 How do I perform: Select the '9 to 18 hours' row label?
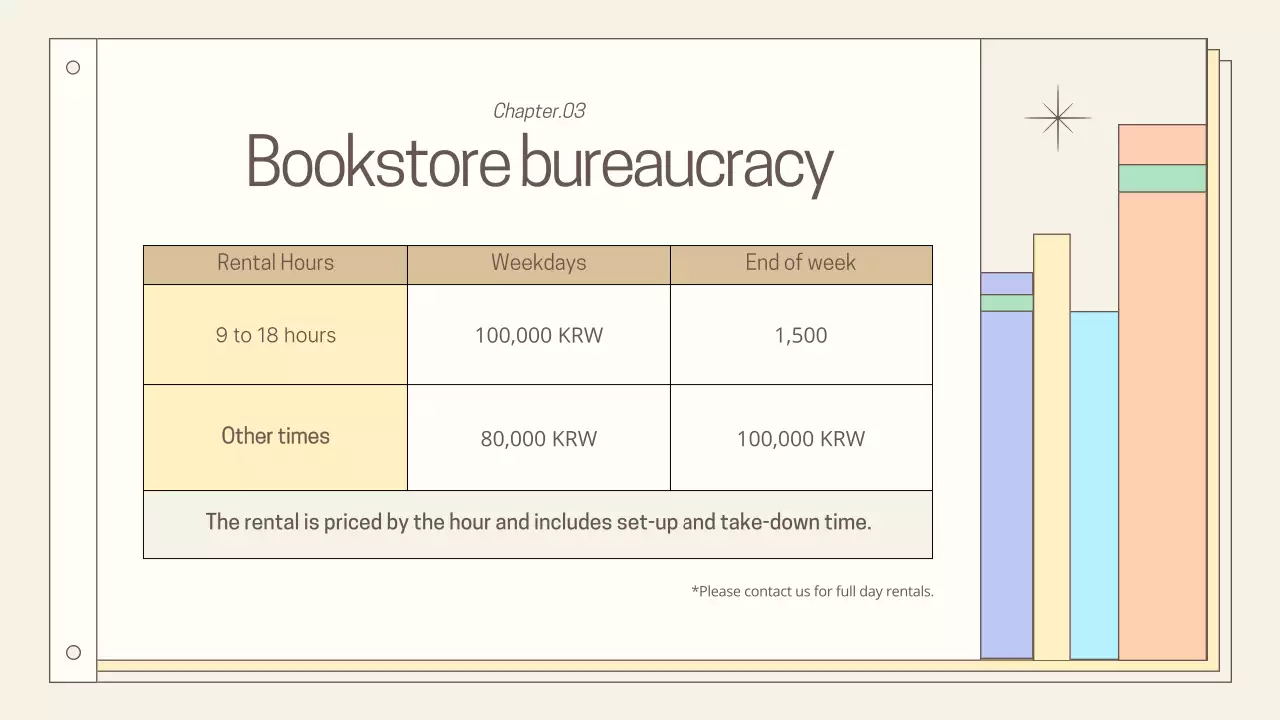coord(275,335)
